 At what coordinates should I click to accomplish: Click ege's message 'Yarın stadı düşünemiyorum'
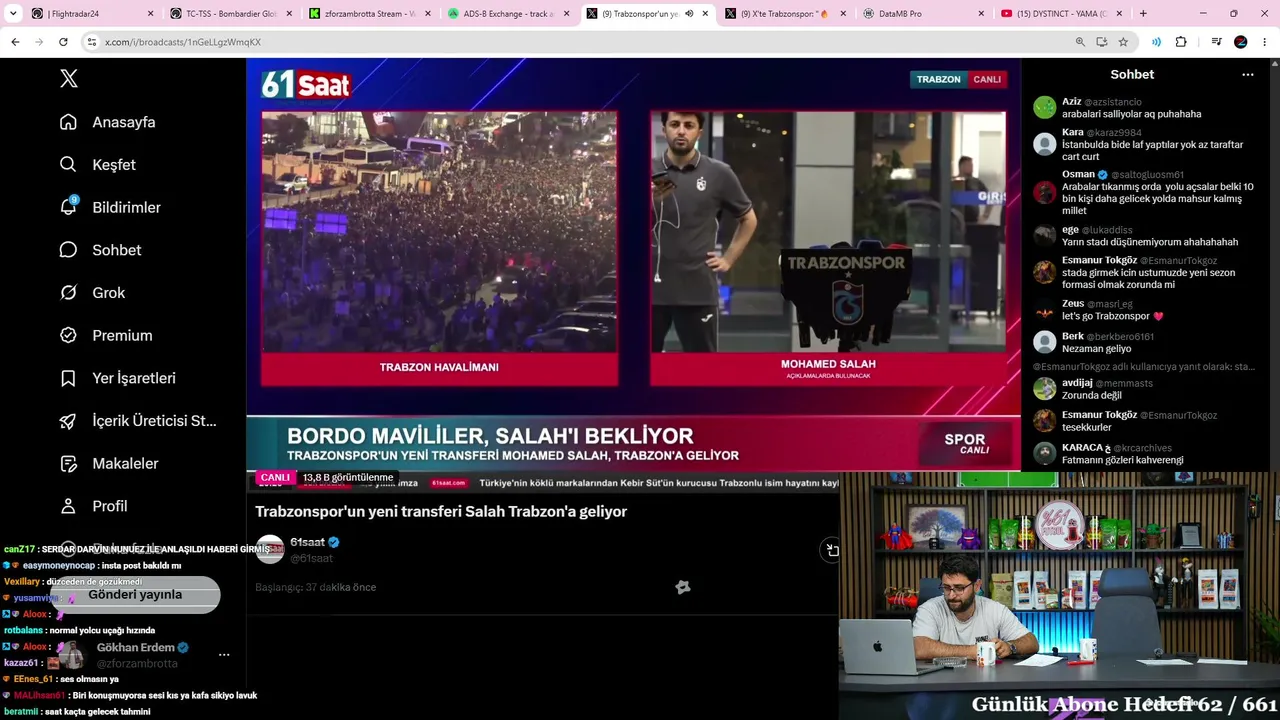point(1150,242)
